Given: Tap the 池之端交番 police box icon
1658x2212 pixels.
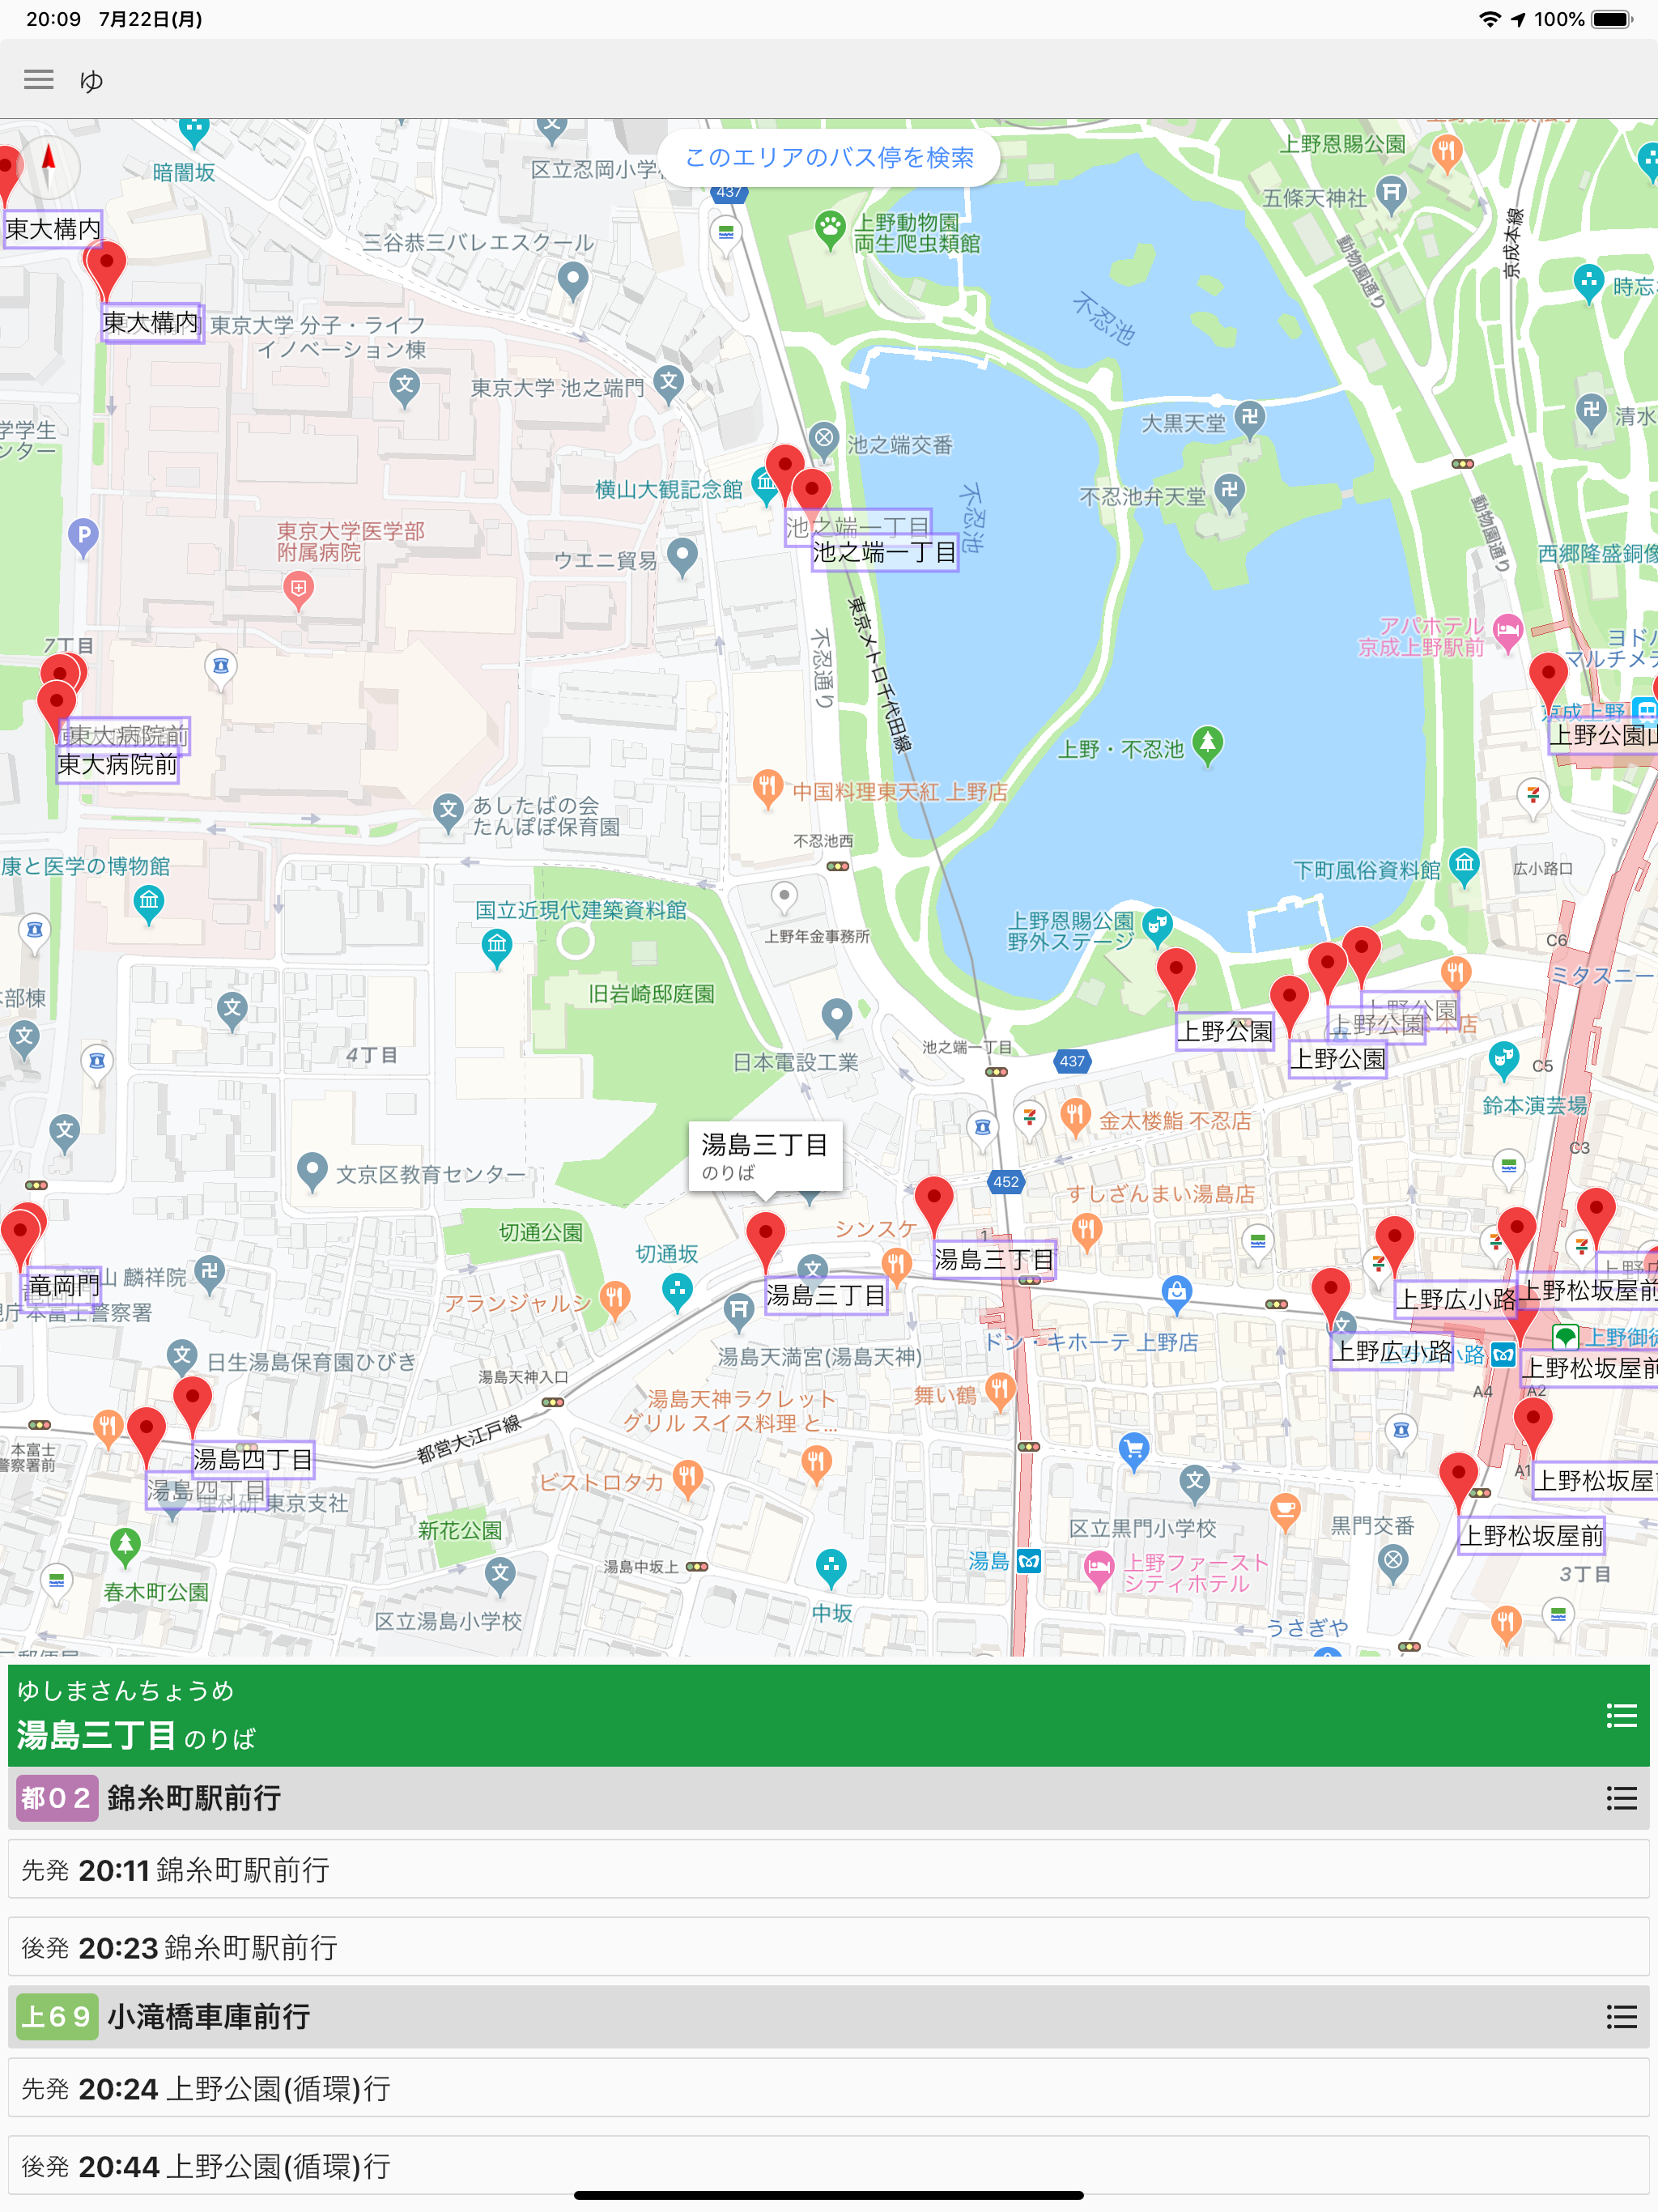Looking at the screenshot, I should [823, 439].
